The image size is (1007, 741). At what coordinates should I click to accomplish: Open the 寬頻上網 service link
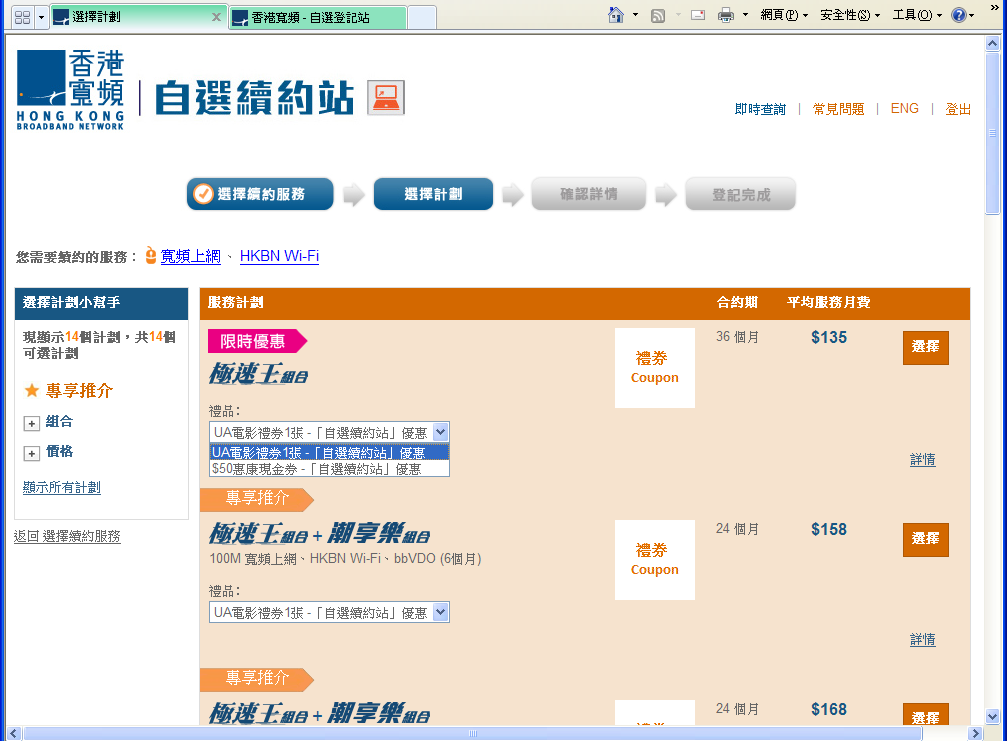pyautogui.click(x=191, y=256)
